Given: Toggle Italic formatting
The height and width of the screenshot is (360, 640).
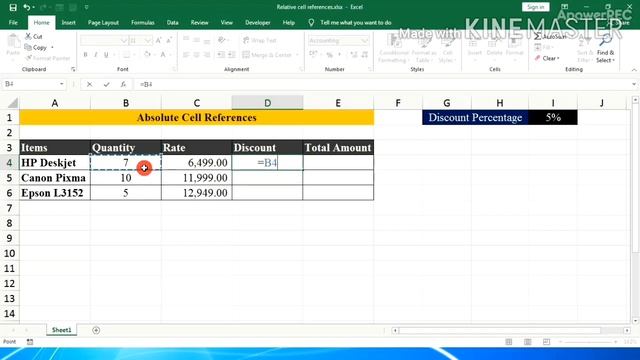Looking at the screenshot, I should (x=96, y=55).
